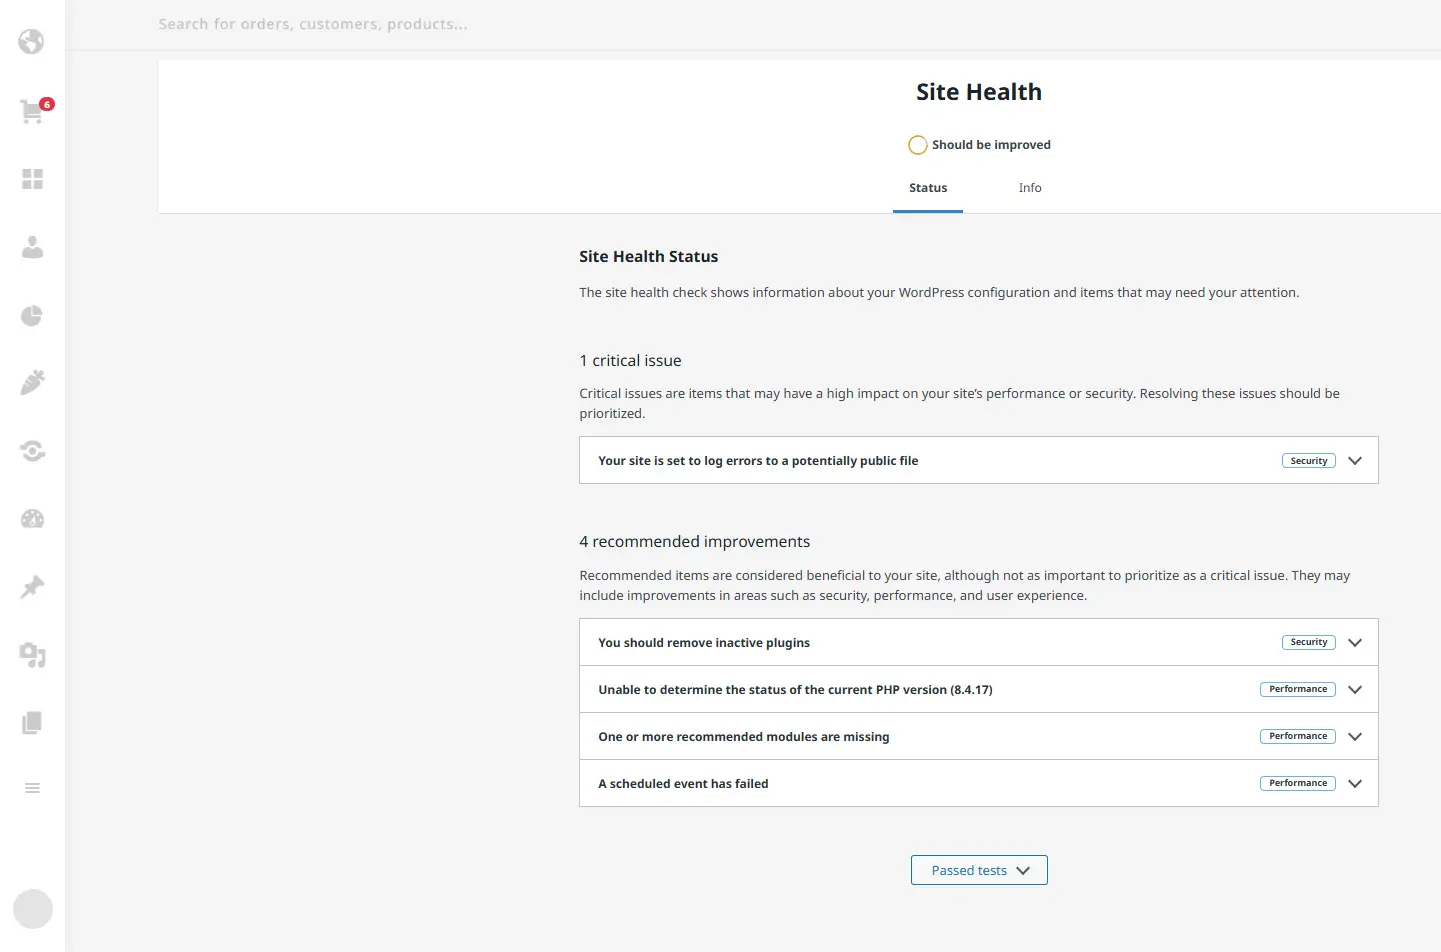Open the Passed tests dropdown button
The width and height of the screenshot is (1441, 952).
979,870
